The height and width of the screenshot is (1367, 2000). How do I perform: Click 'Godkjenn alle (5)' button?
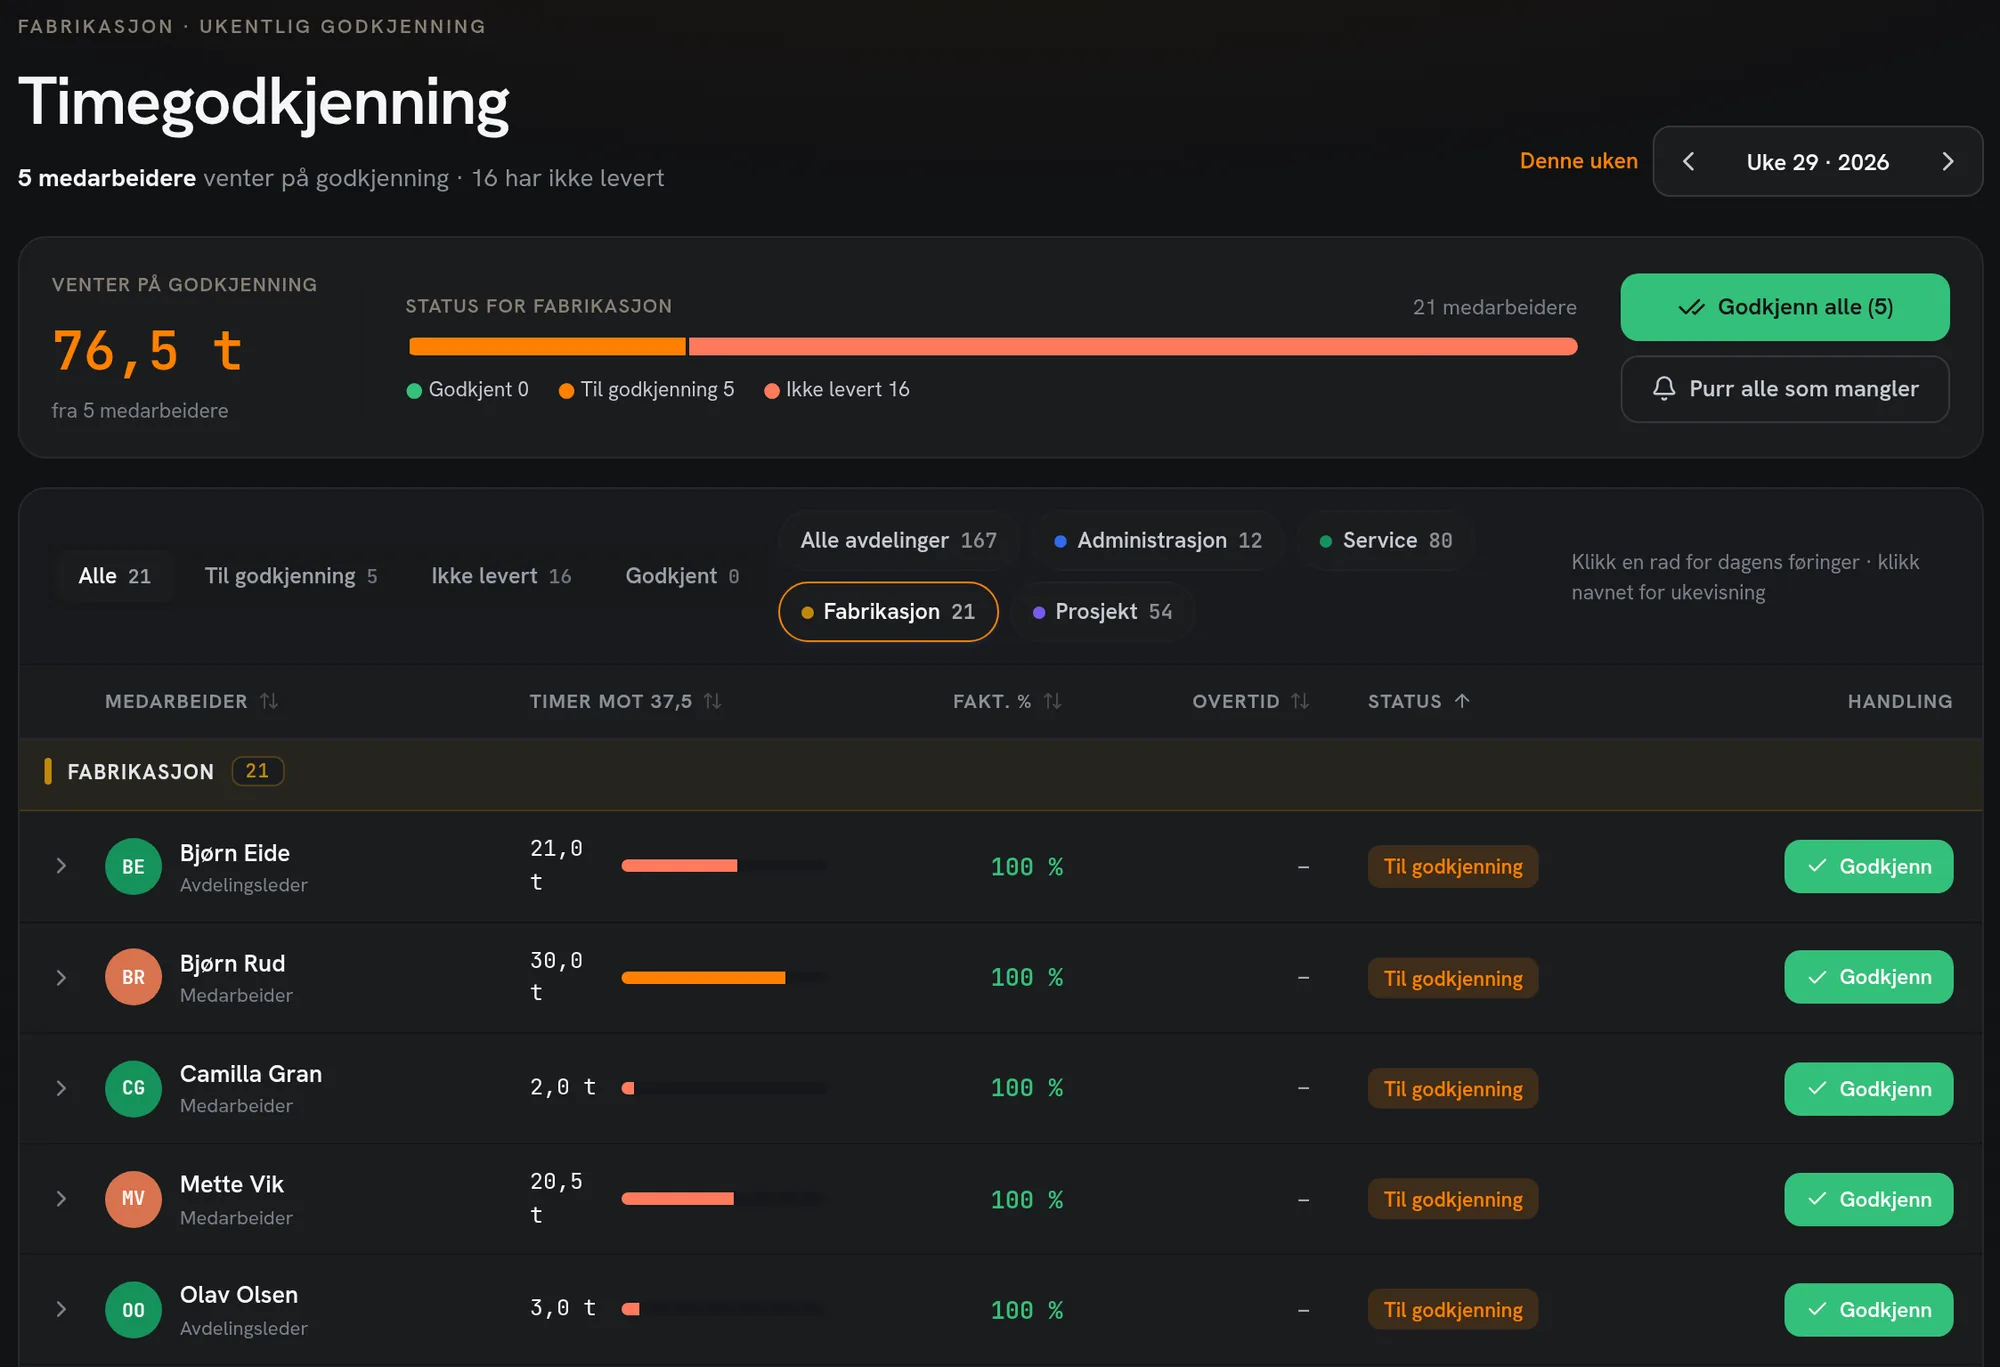1784,307
